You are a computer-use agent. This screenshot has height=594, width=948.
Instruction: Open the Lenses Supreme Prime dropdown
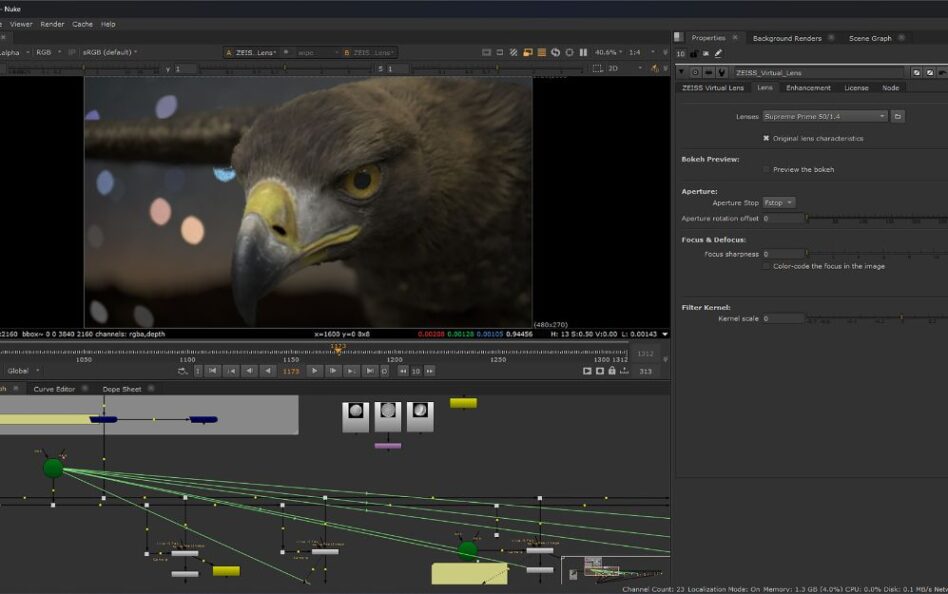[x=825, y=117]
